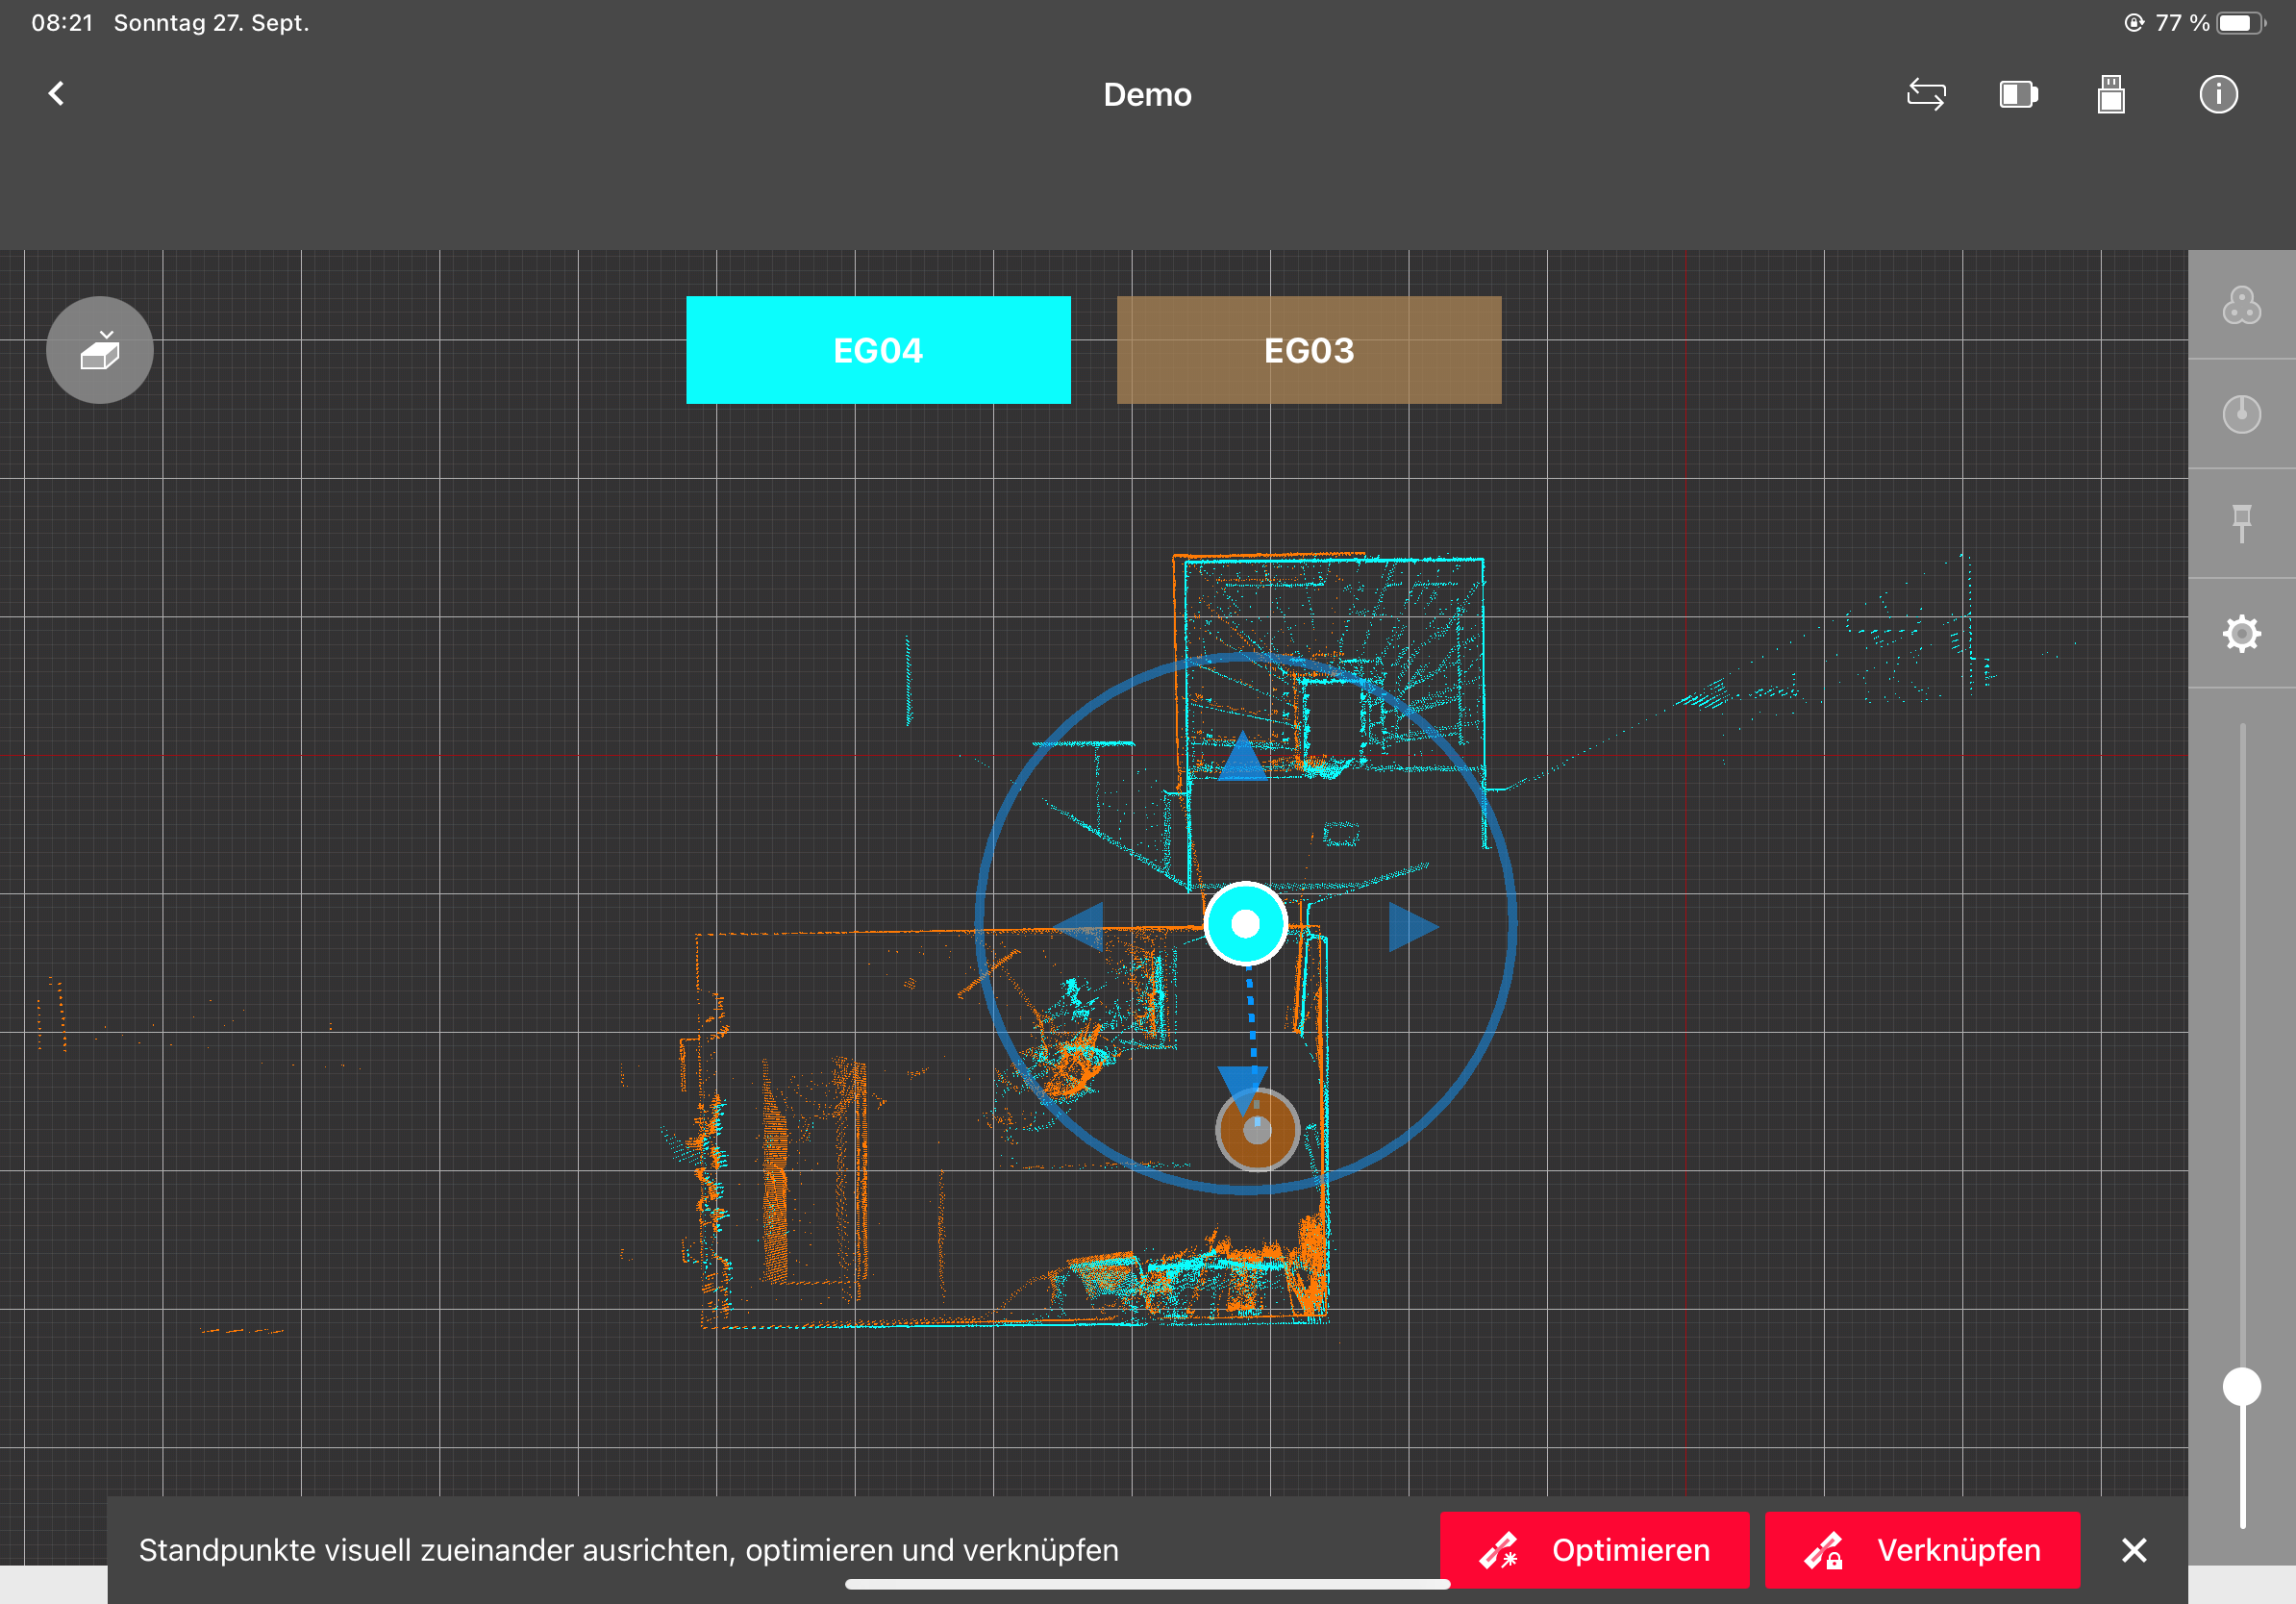
Task: Tap the sync arrows icon
Action: coord(1926,95)
